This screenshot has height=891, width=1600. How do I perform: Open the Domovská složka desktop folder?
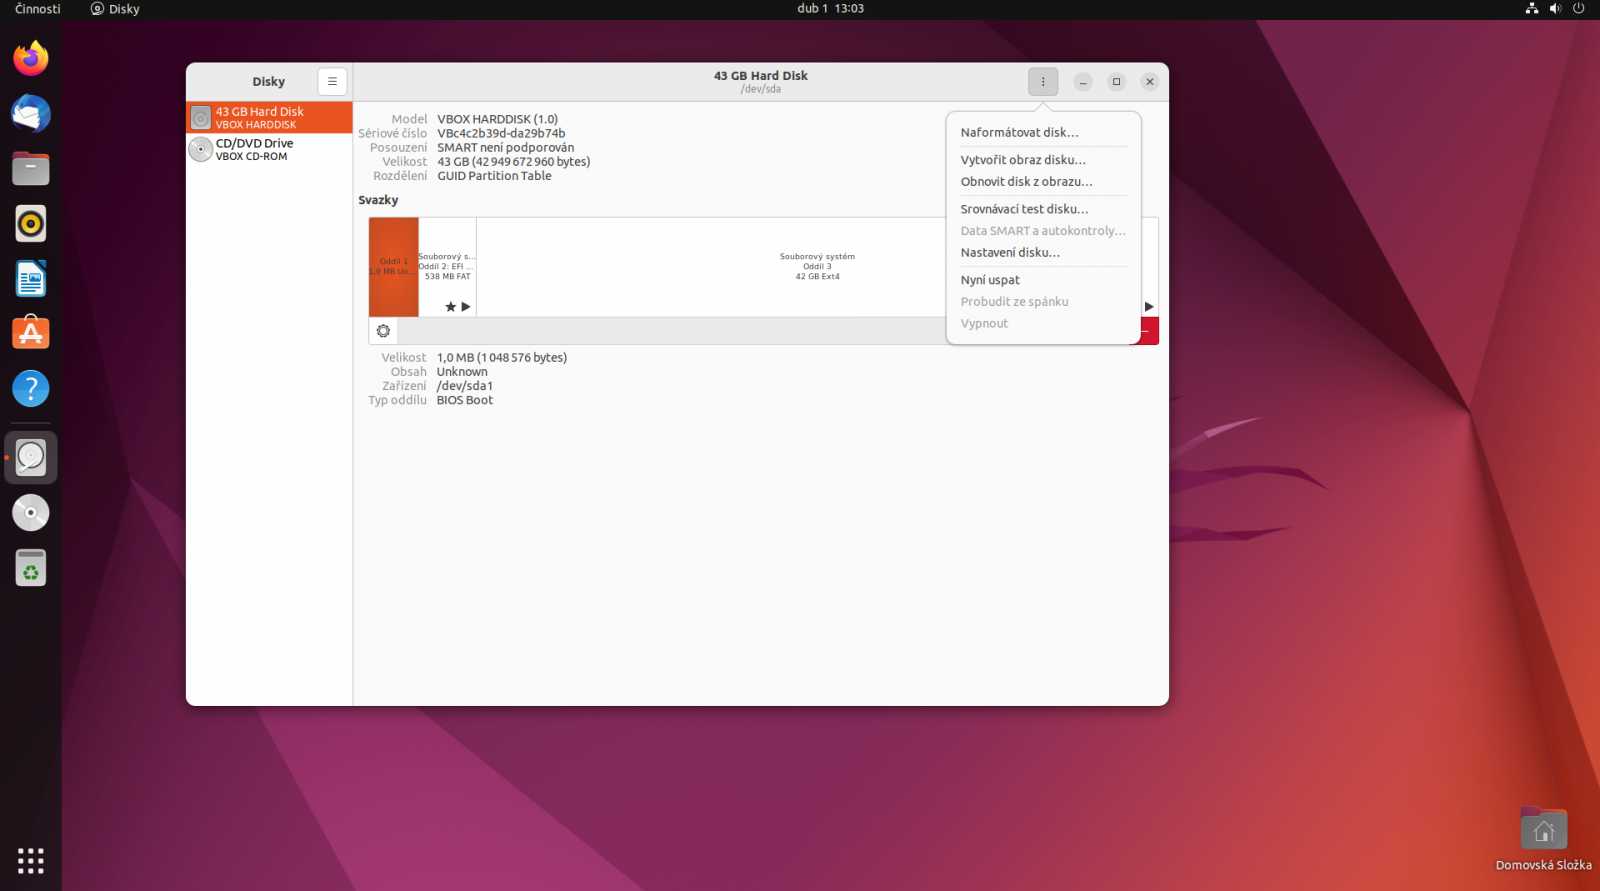(x=1544, y=838)
